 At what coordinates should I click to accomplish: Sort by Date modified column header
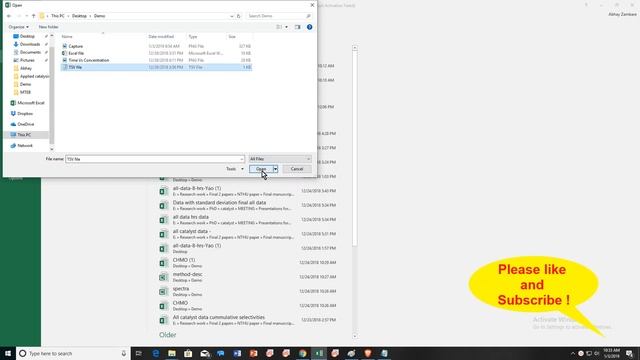[161, 37]
